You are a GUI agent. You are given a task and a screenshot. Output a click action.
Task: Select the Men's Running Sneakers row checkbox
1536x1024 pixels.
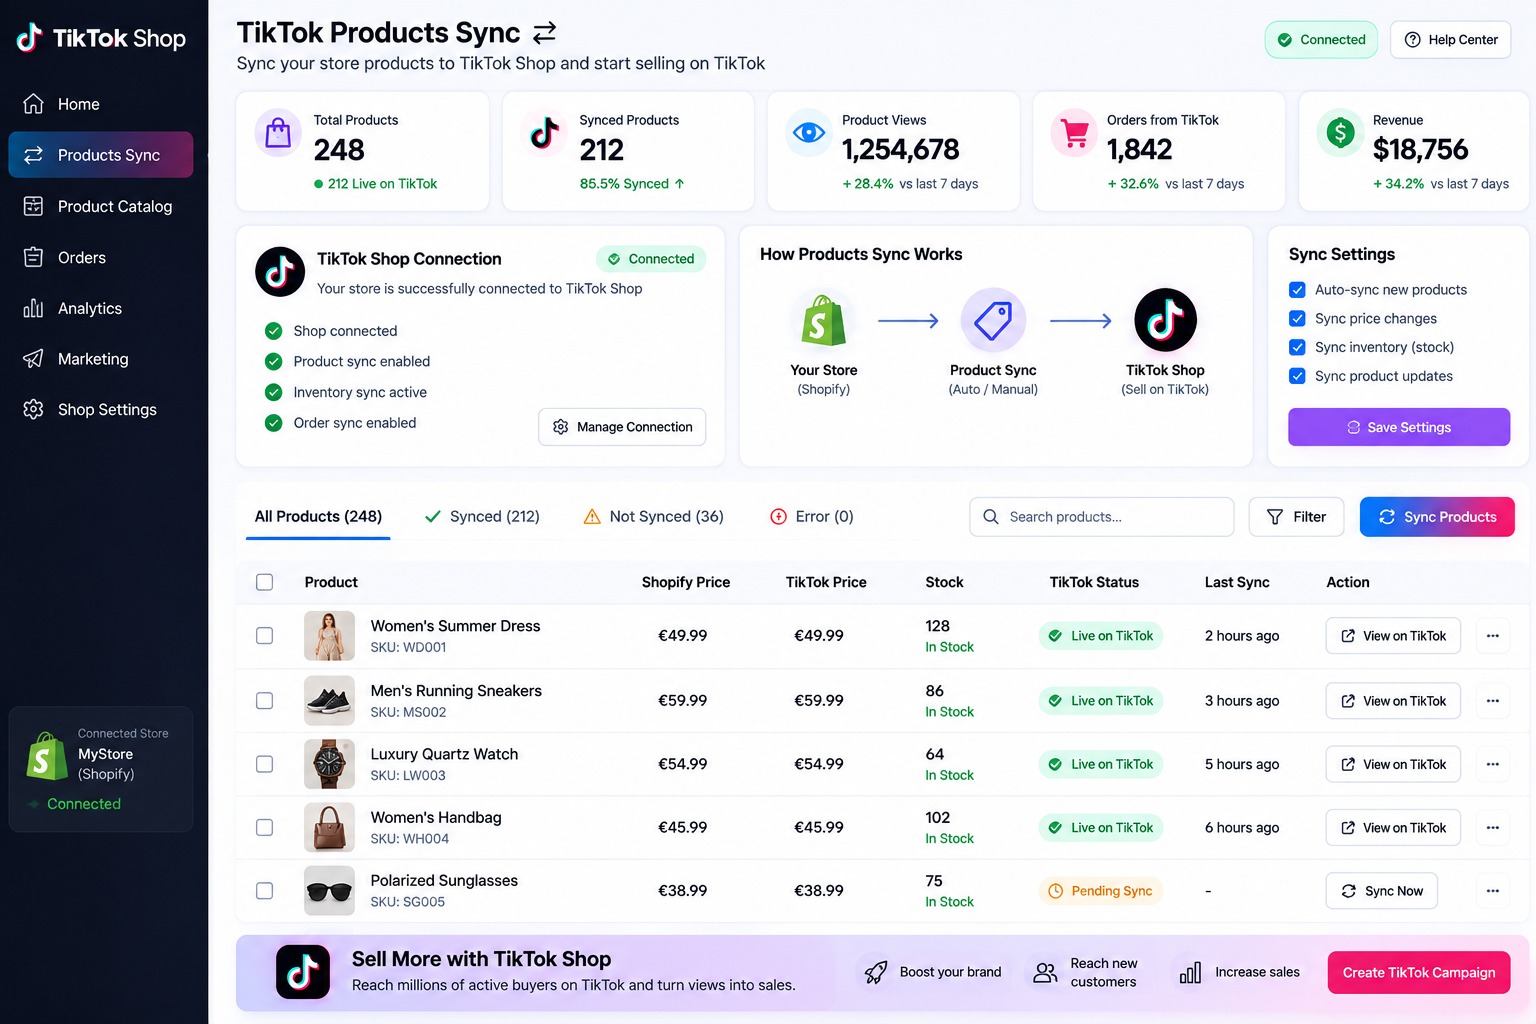264,701
